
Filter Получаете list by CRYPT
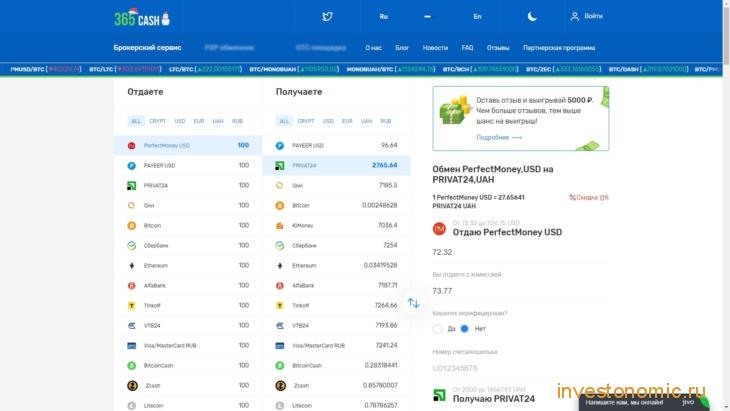click(306, 121)
